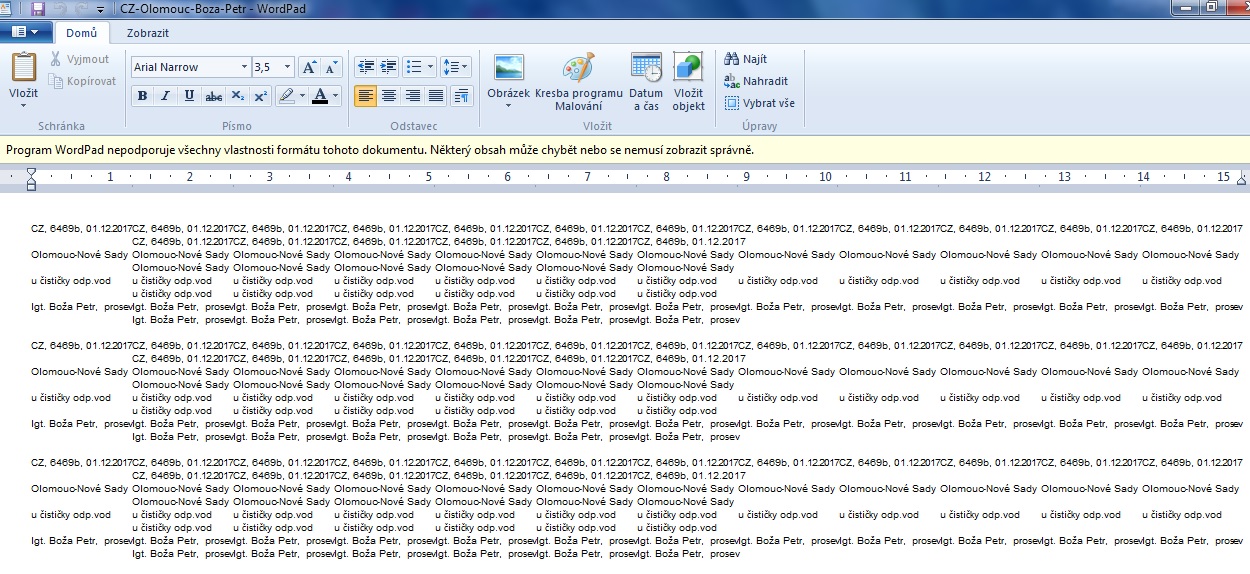This screenshot has height=574, width=1250.
Task: Click the Vložit objekt insert object icon
Action: pyautogui.click(x=688, y=68)
